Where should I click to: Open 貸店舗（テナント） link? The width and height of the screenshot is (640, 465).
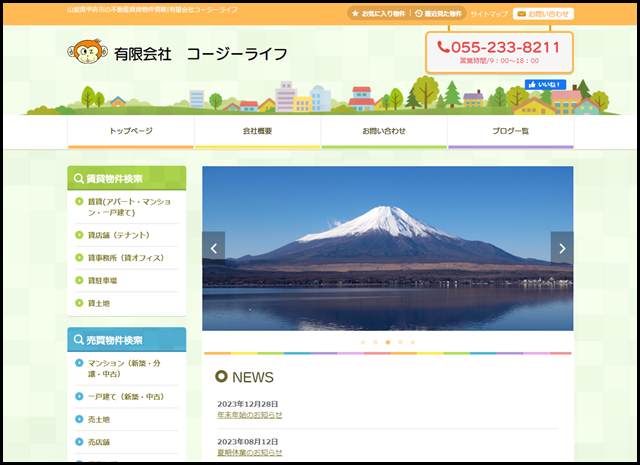click(x=119, y=235)
